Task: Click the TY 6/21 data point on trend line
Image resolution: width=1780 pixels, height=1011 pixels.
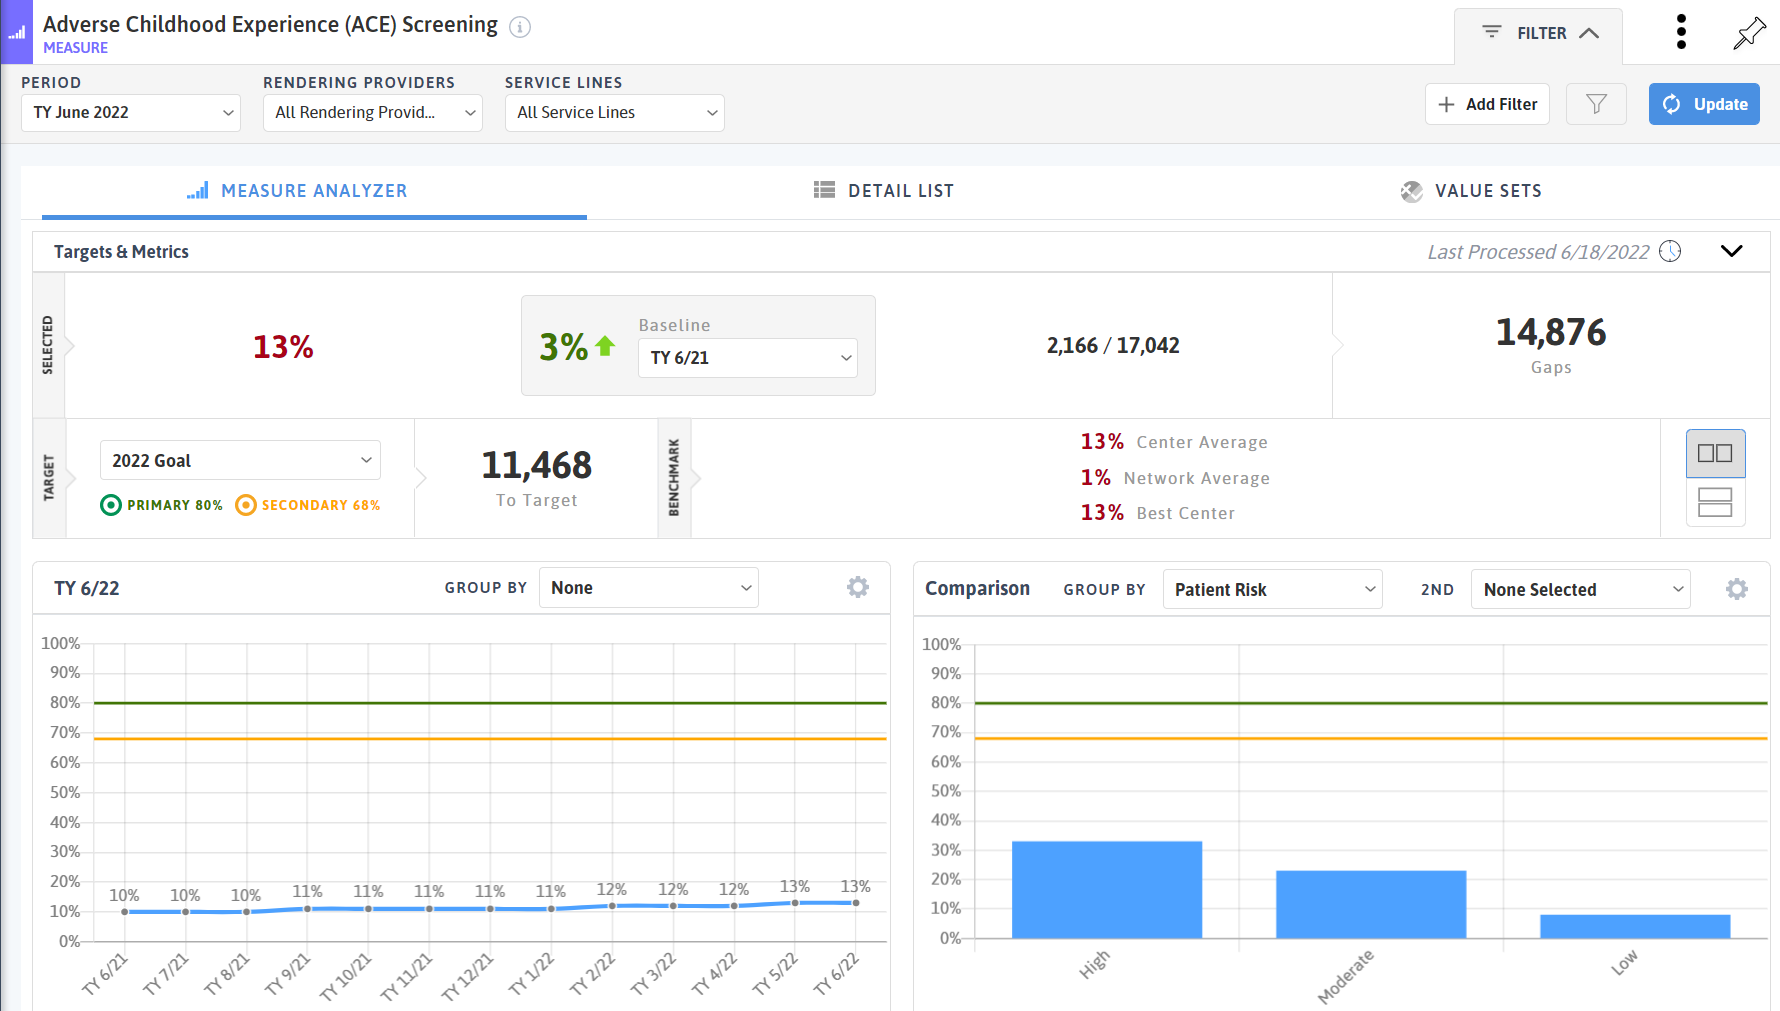Action: 124,912
